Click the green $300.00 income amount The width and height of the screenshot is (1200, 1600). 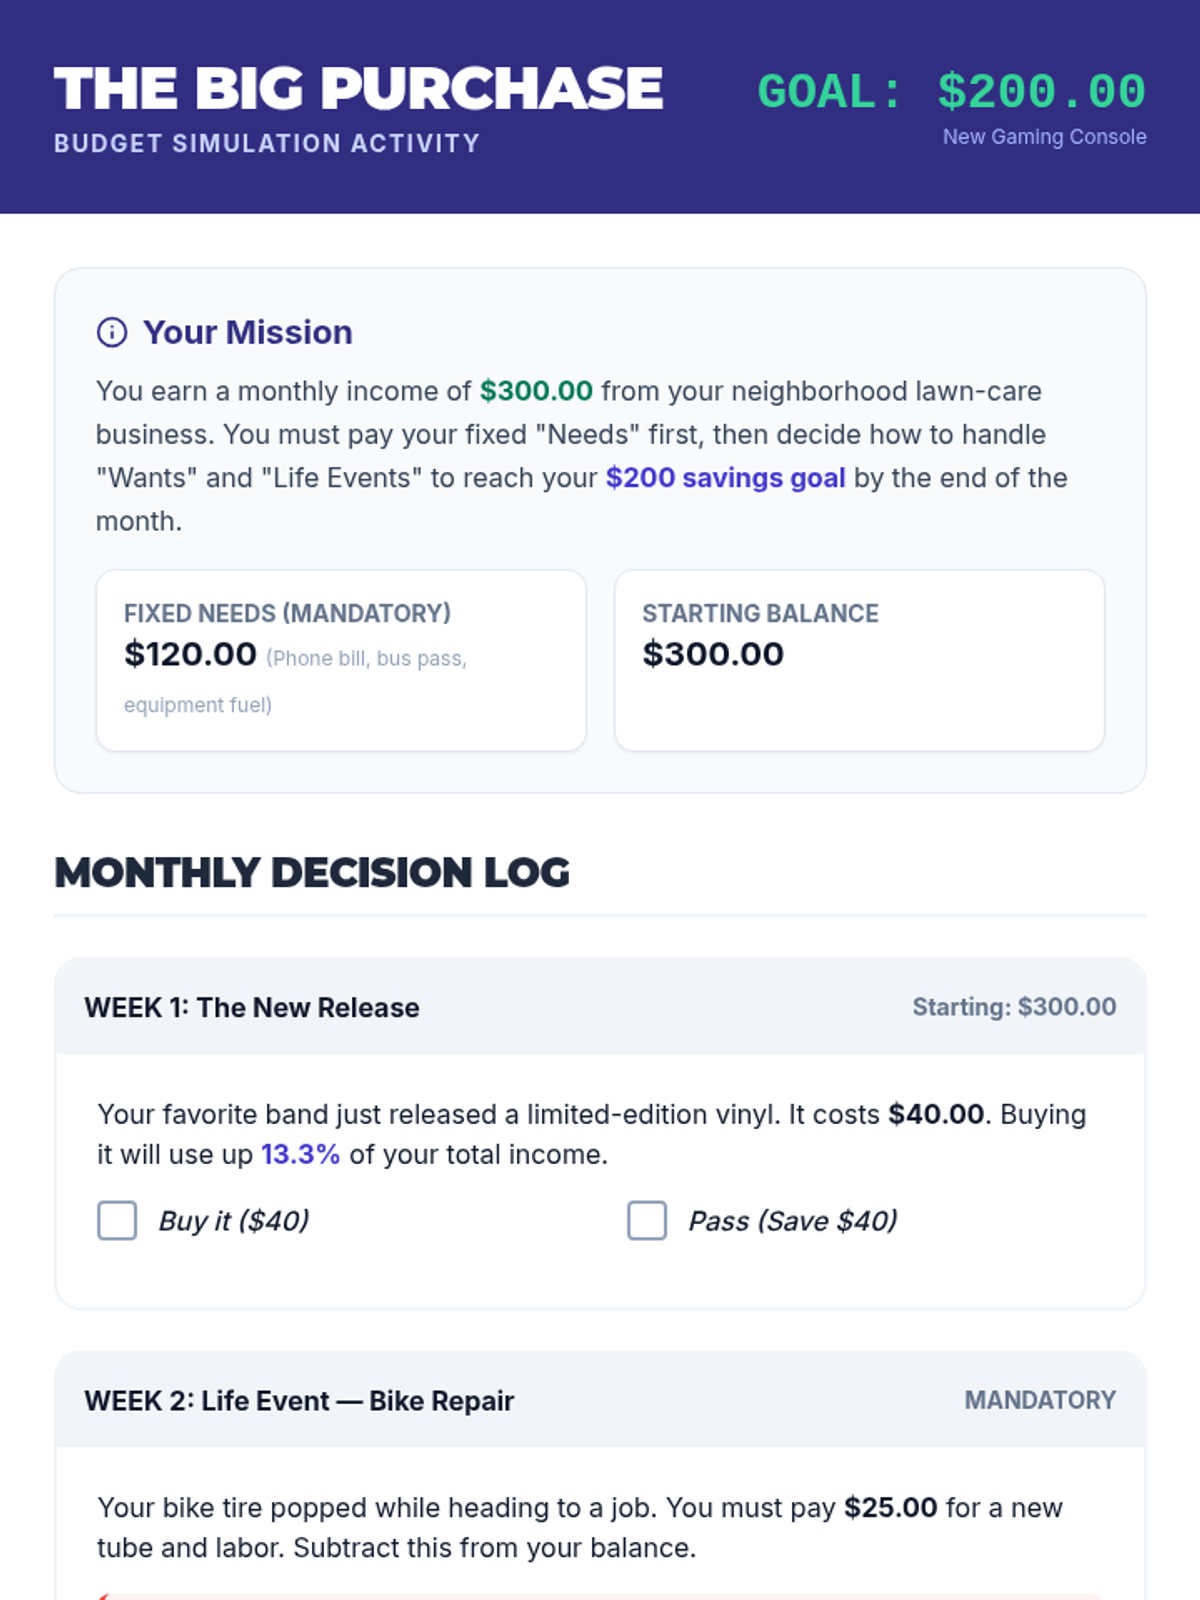click(536, 391)
